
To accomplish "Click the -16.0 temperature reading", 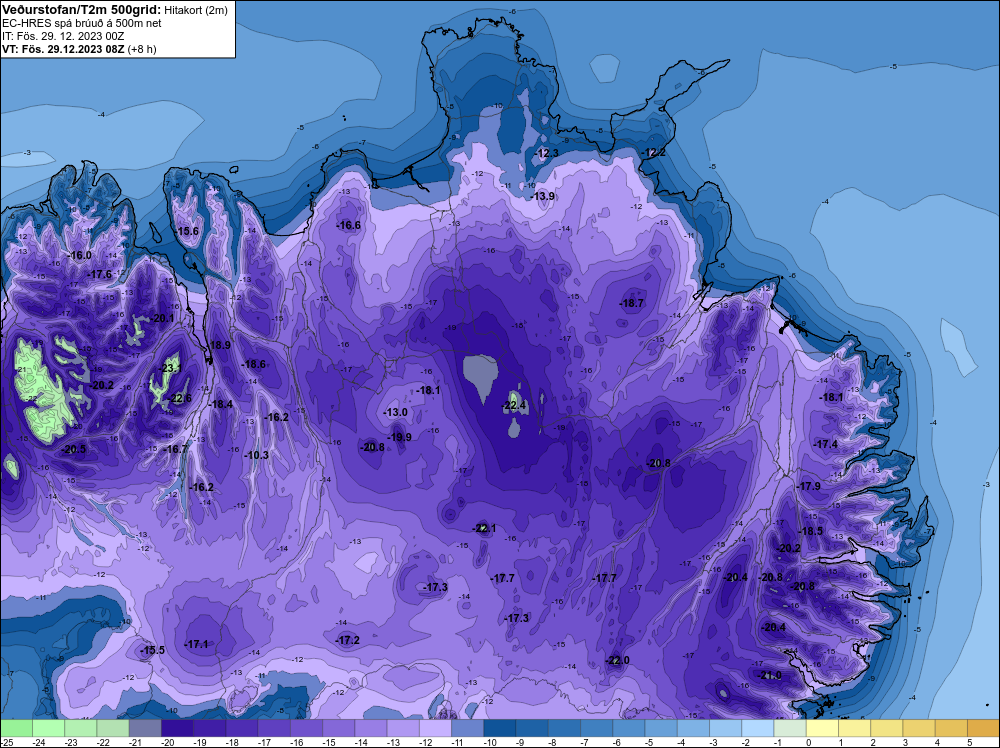I will pyautogui.click(x=80, y=255).
